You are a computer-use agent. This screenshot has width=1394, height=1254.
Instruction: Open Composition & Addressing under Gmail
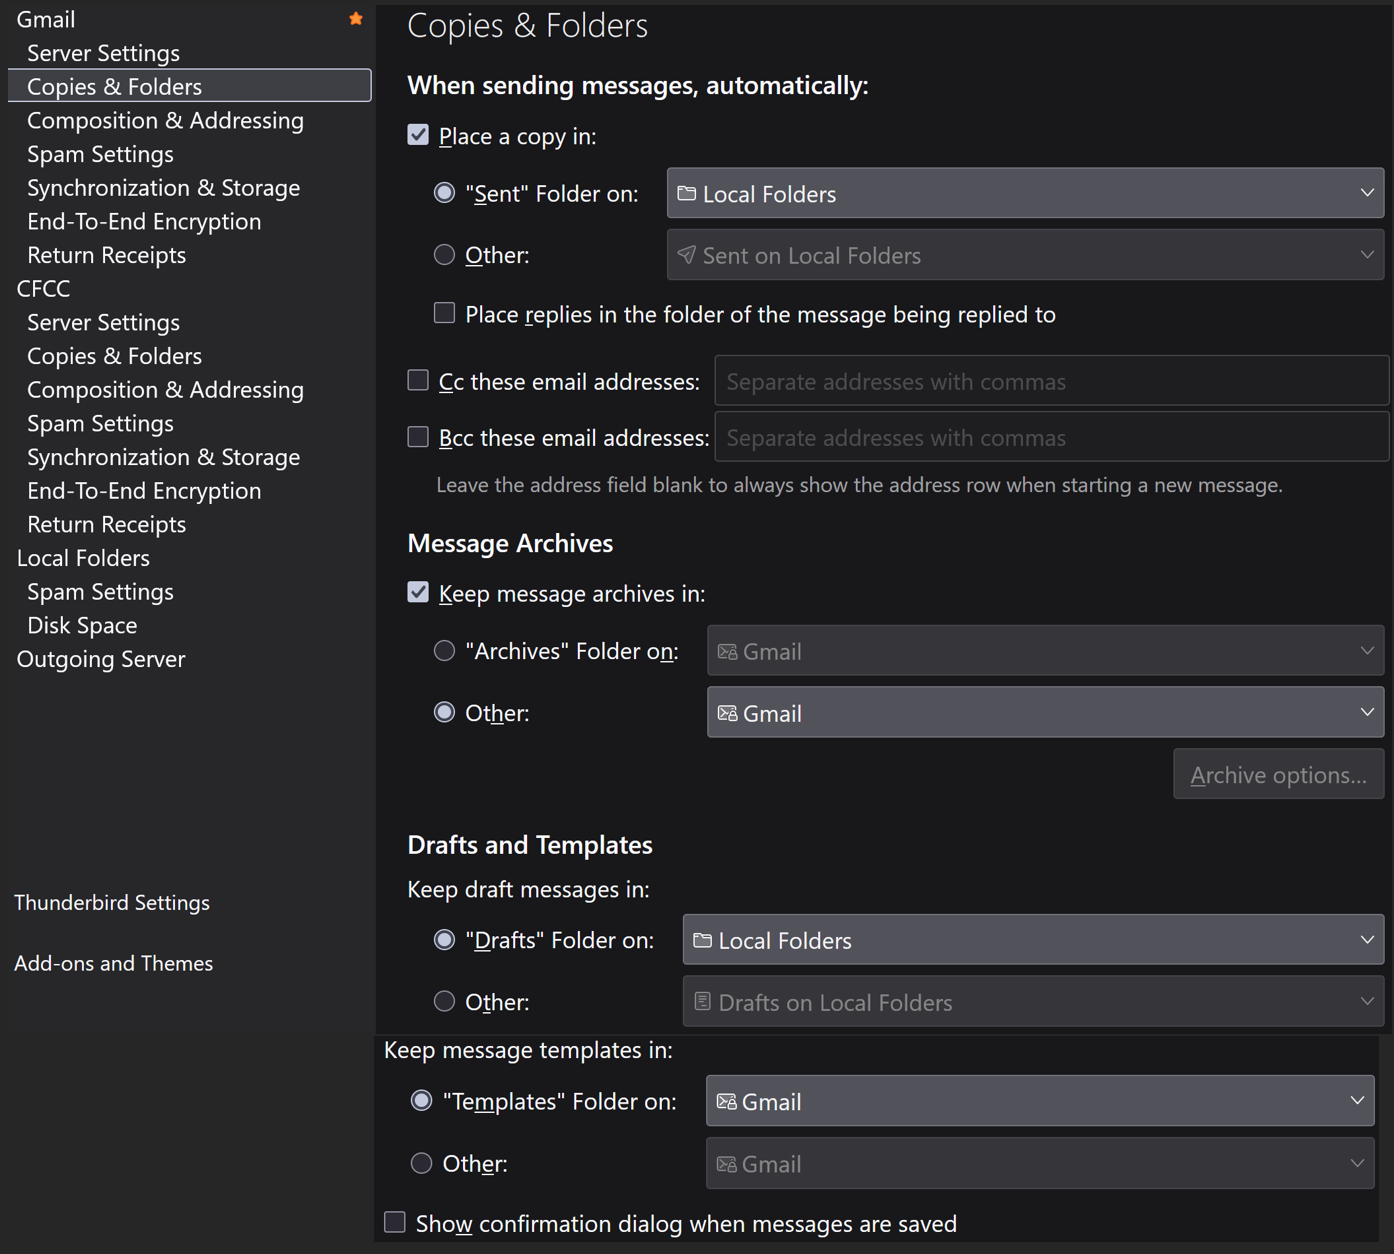point(165,120)
